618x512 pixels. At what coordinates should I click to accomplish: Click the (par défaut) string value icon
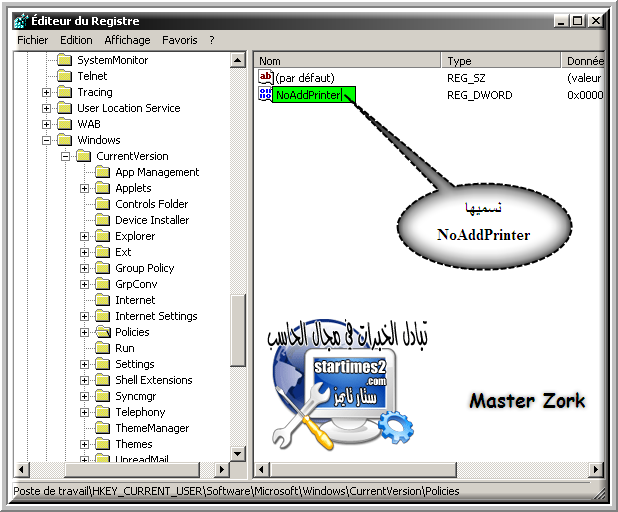(266, 77)
